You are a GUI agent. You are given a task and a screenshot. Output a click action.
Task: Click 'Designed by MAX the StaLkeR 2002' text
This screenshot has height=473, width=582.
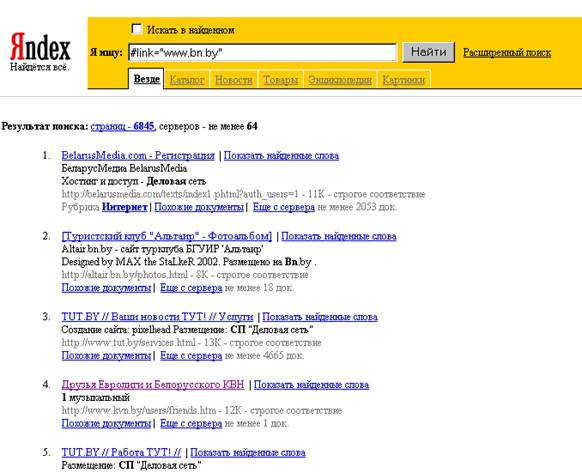[140, 262]
